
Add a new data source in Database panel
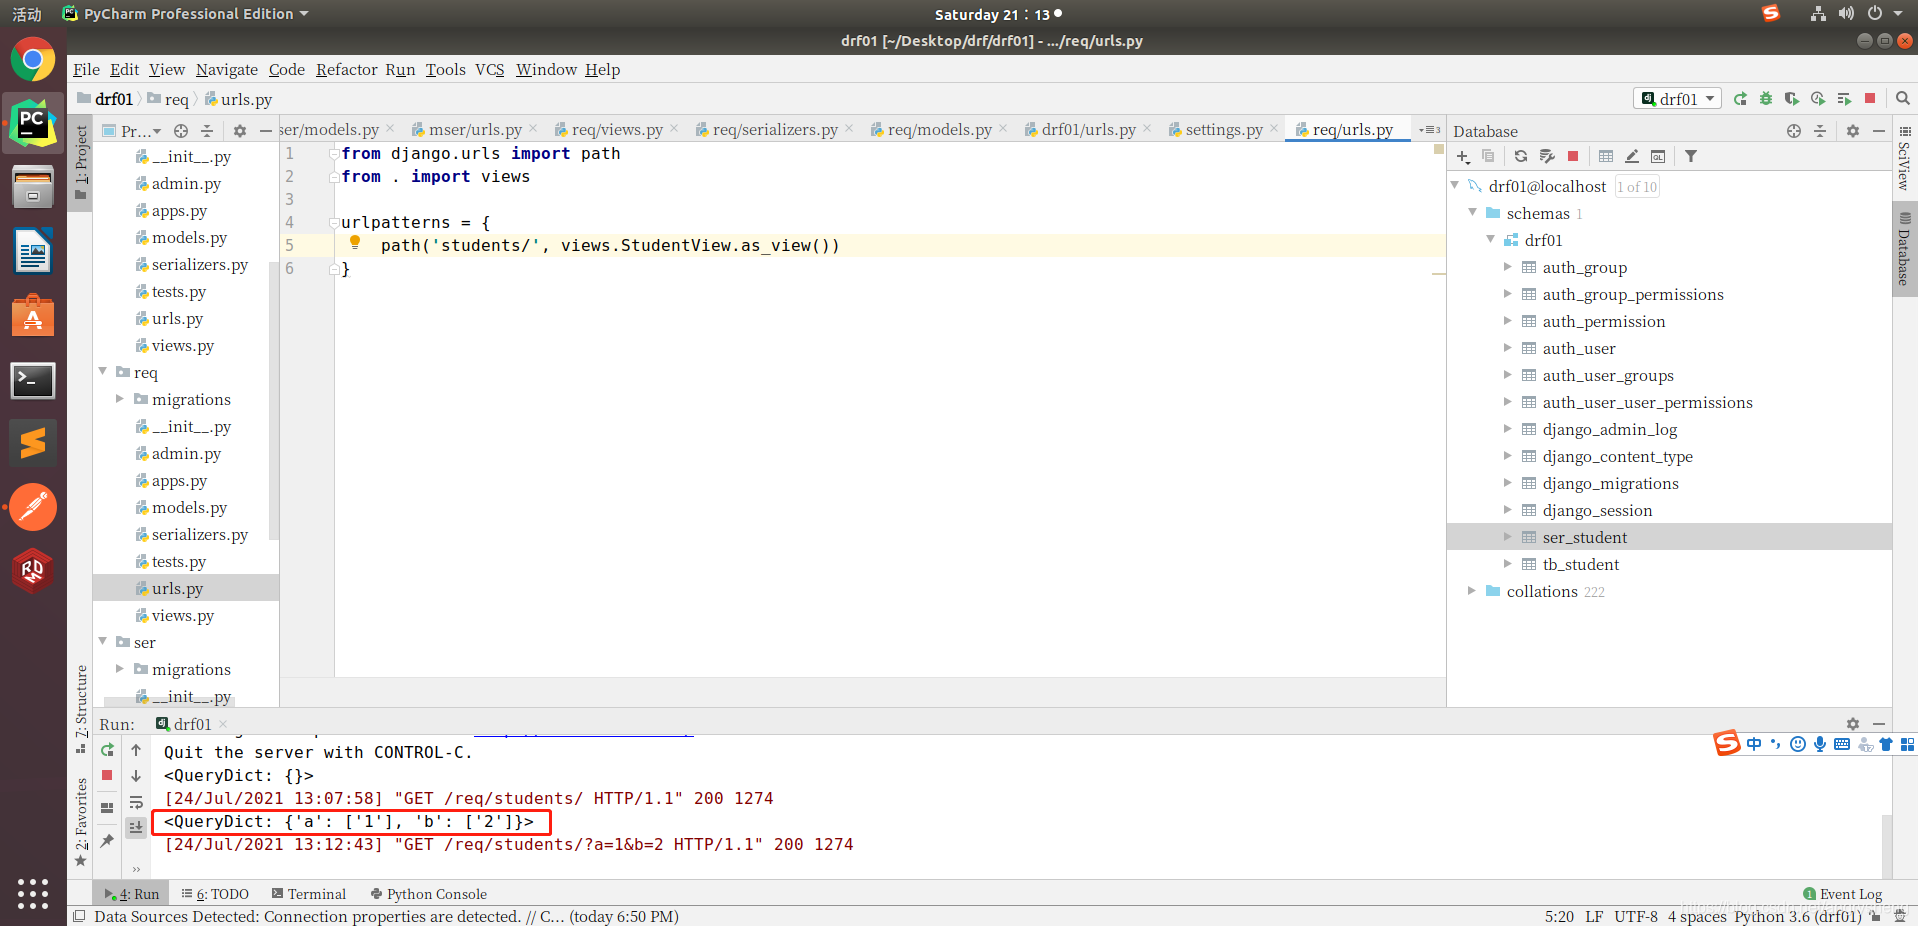(1463, 156)
